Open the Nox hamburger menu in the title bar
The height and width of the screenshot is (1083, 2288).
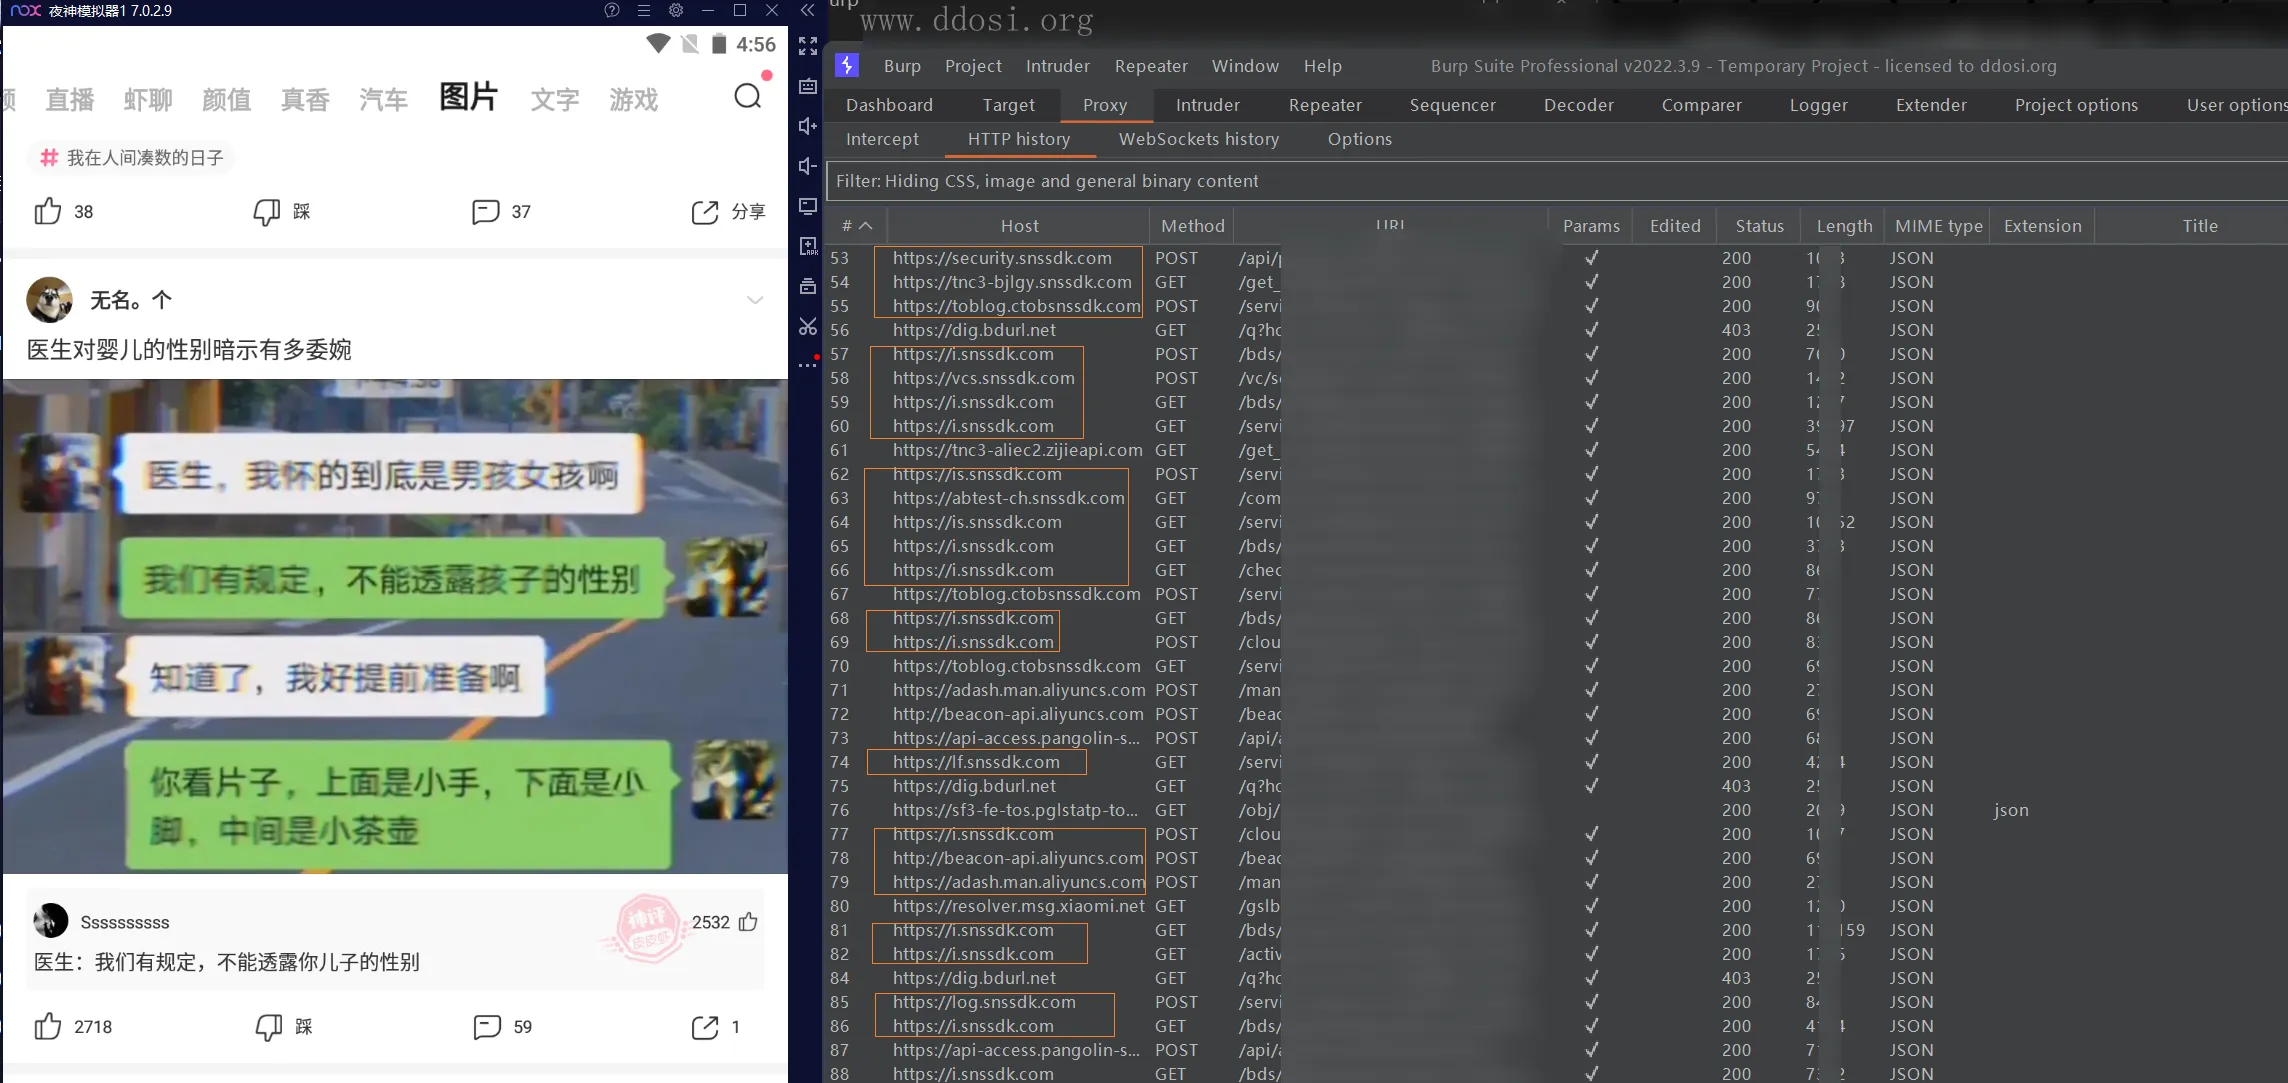pyautogui.click(x=644, y=10)
